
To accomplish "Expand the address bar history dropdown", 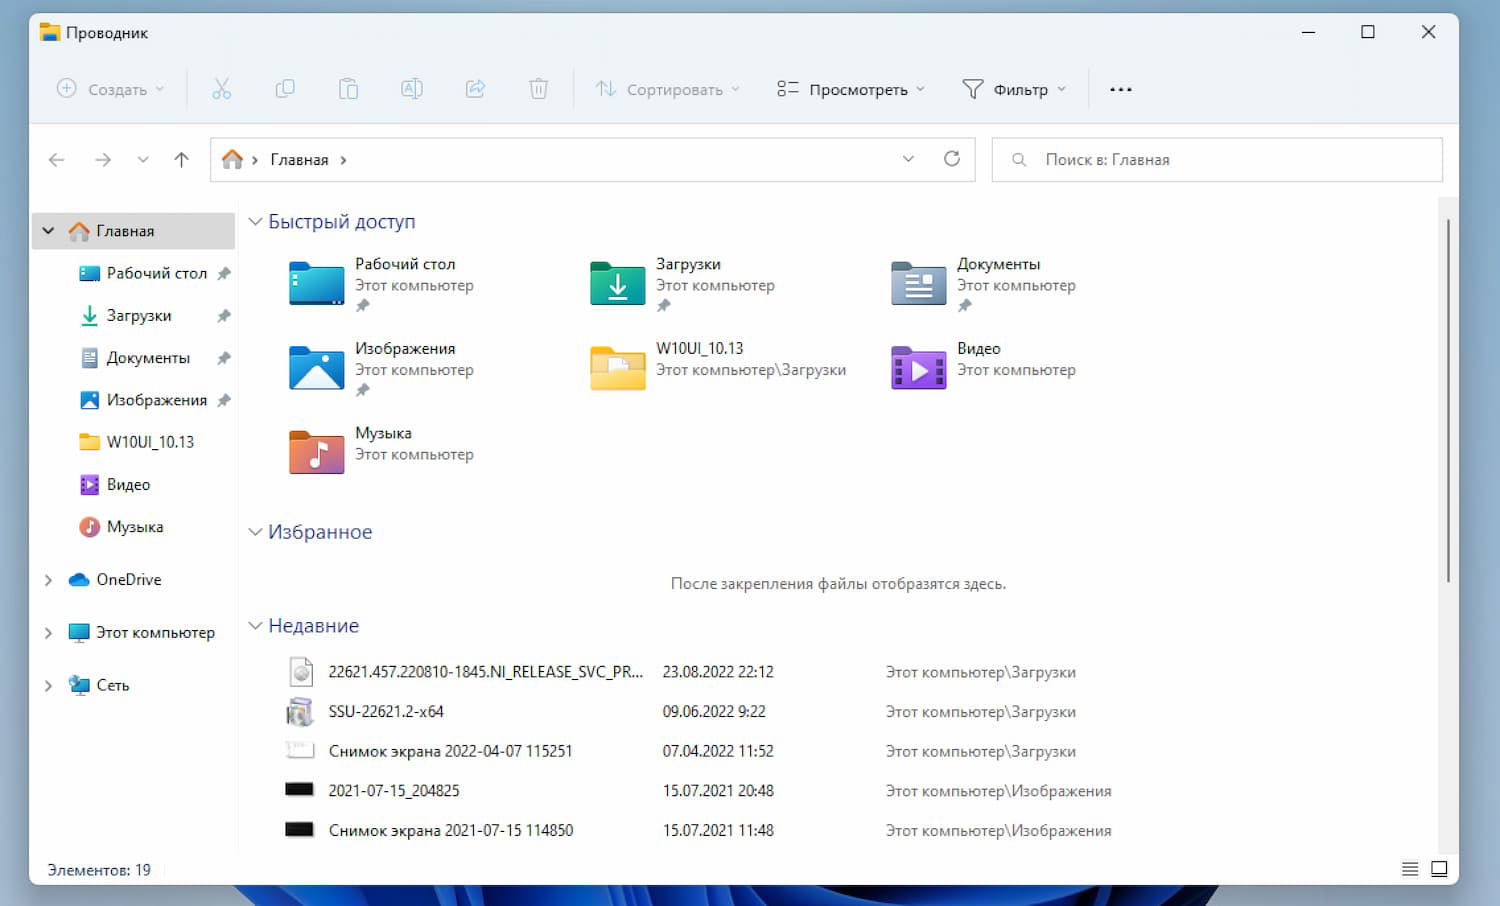I will click(x=908, y=159).
